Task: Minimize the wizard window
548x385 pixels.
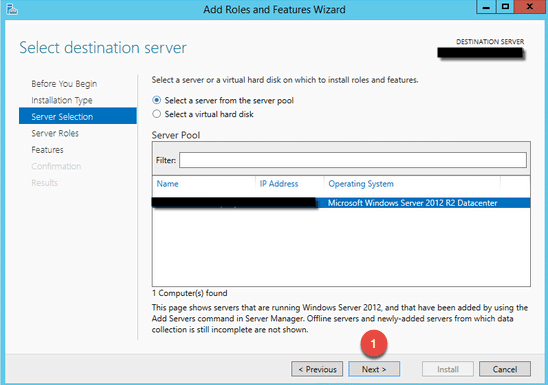Action: (x=486, y=7)
